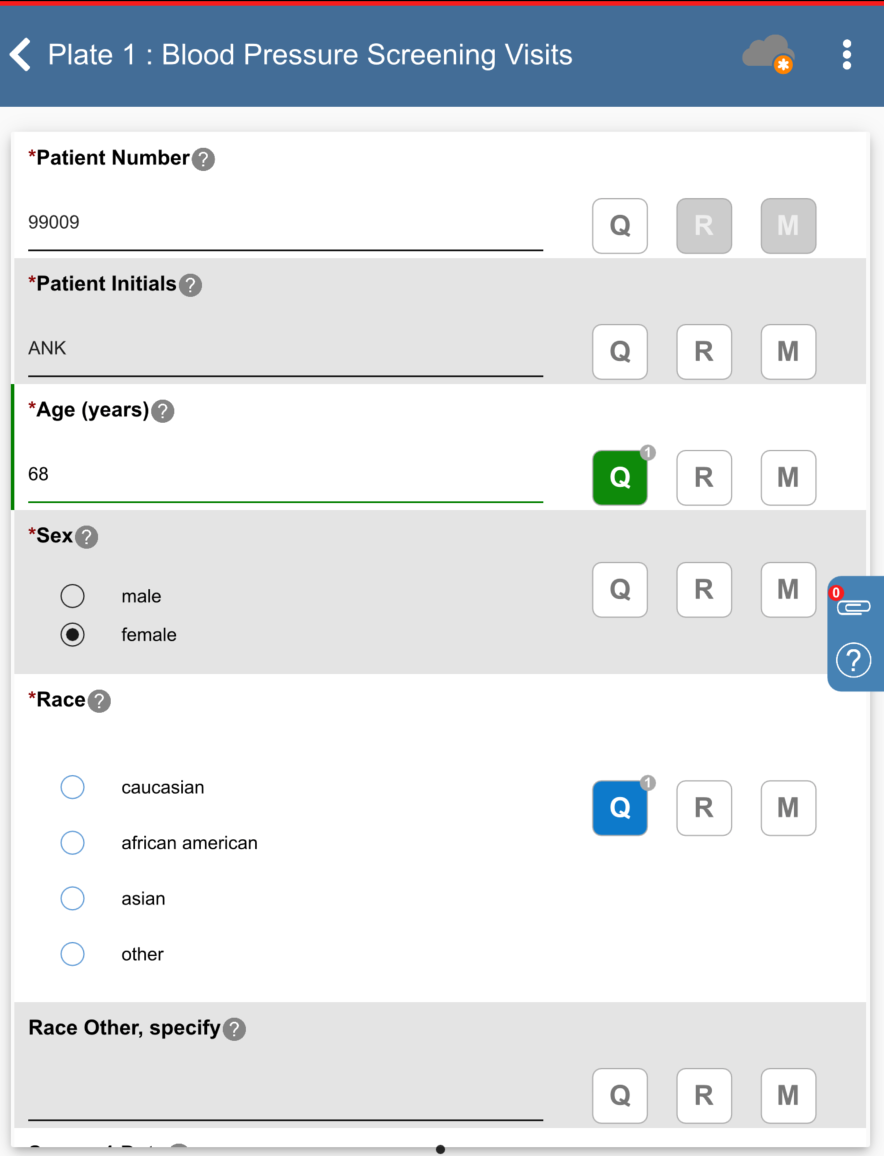Show help for Patient Number field
The image size is (884, 1156).
(x=203, y=159)
